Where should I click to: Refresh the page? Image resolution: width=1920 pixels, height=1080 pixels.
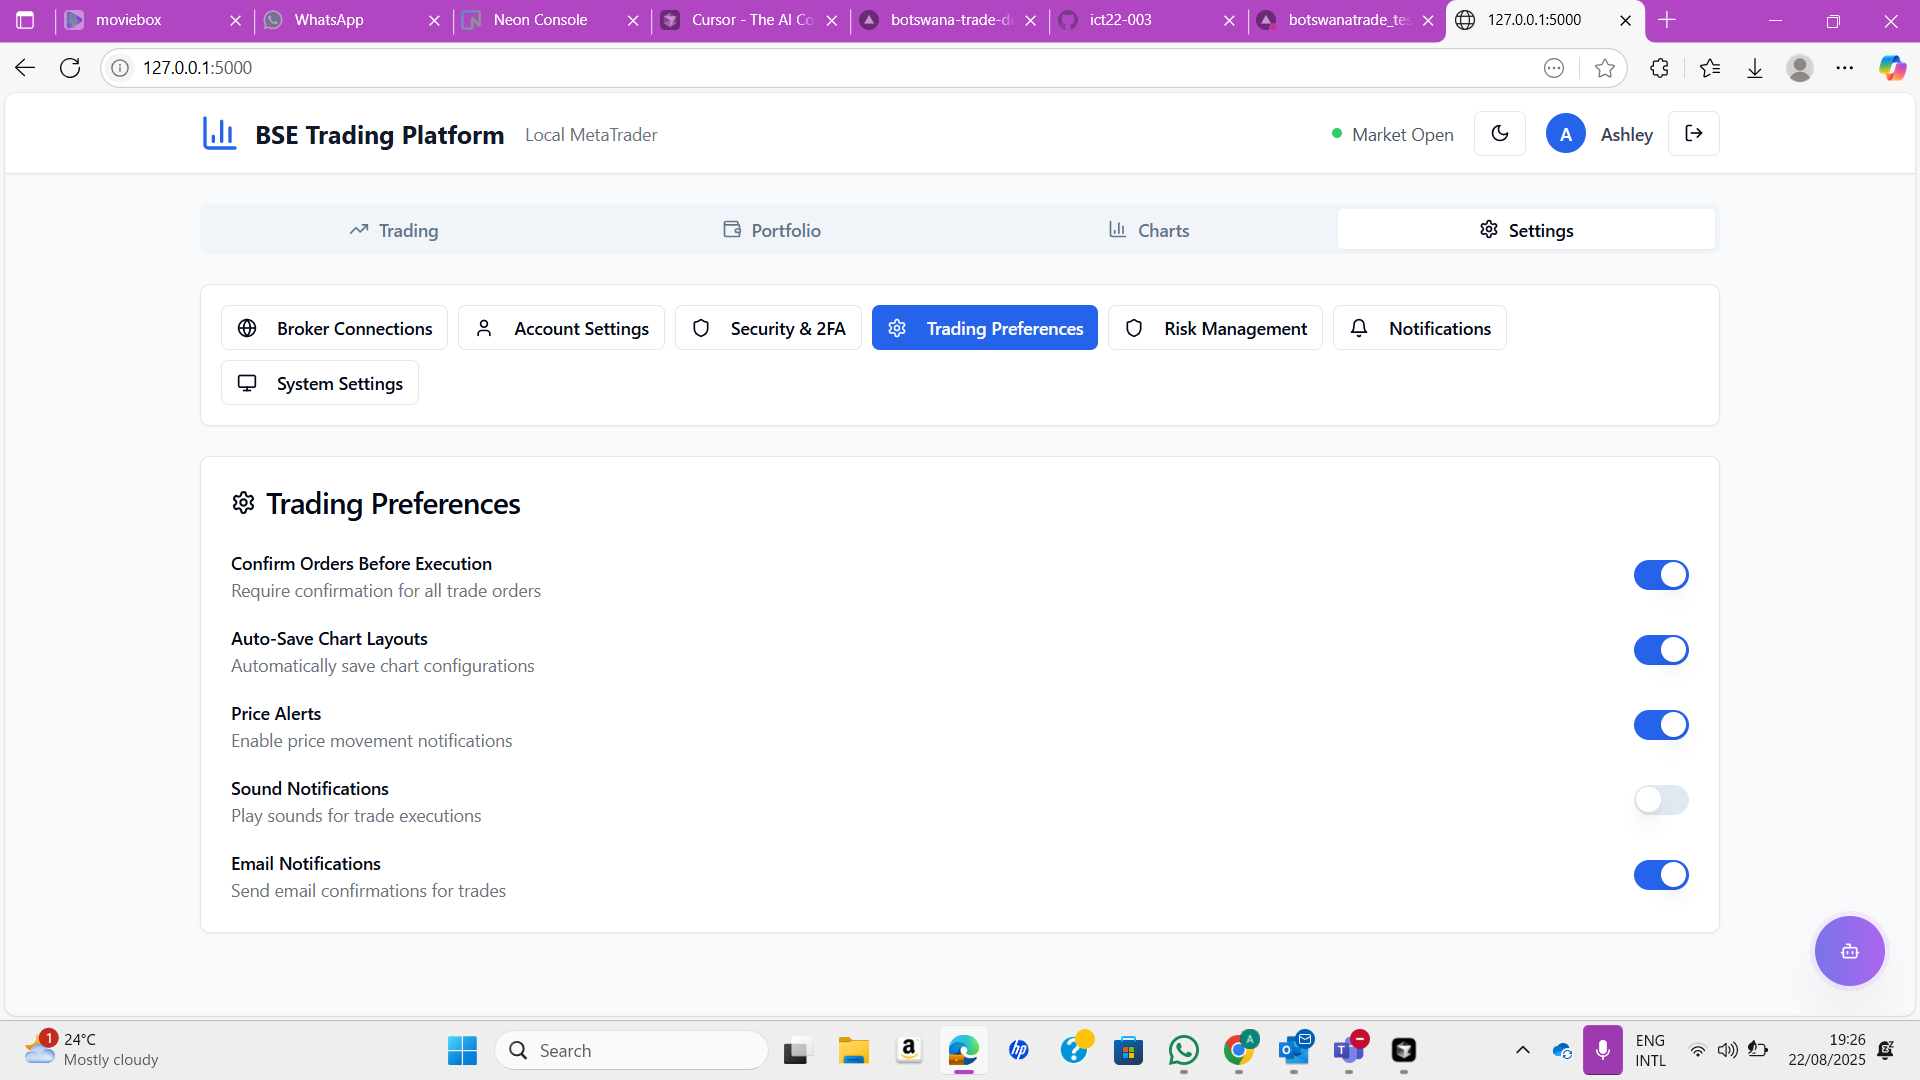[70, 68]
